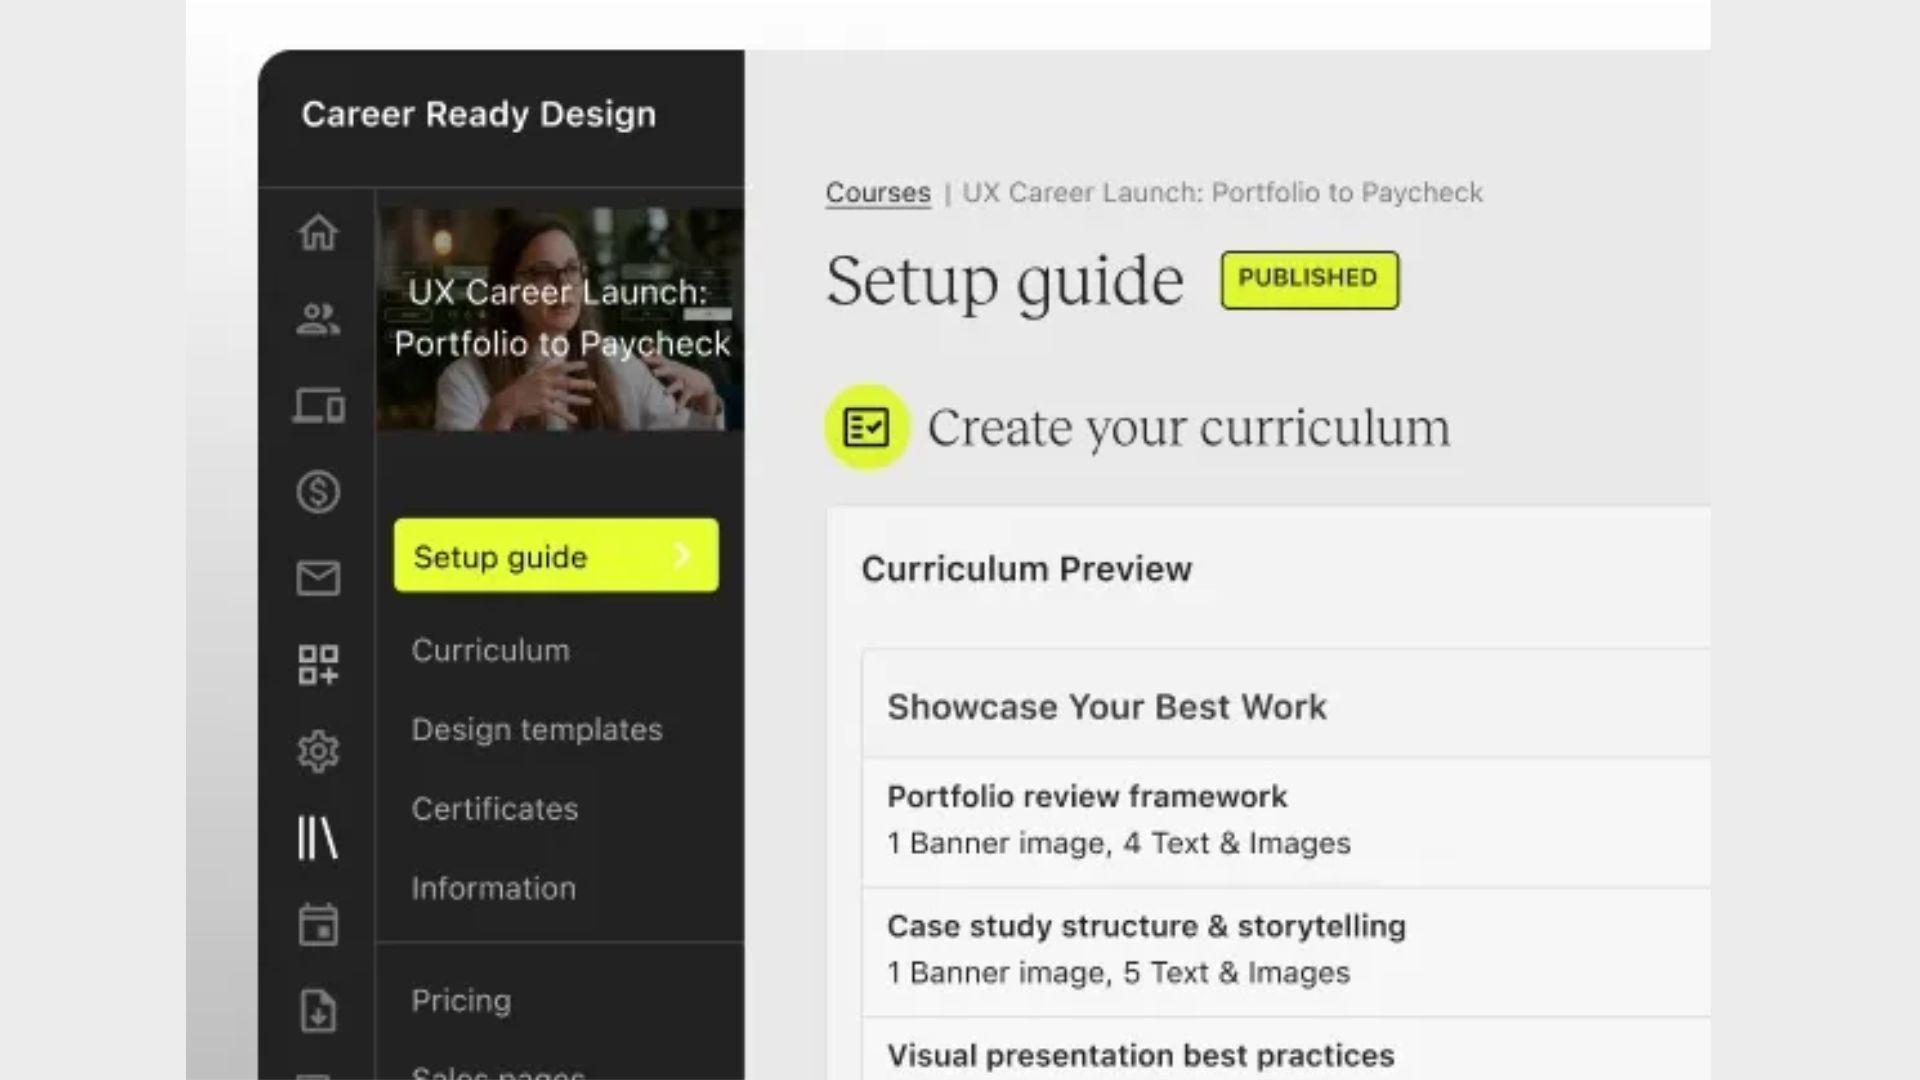Click the file download icon
This screenshot has width=1920, height=1080.
318,1010
